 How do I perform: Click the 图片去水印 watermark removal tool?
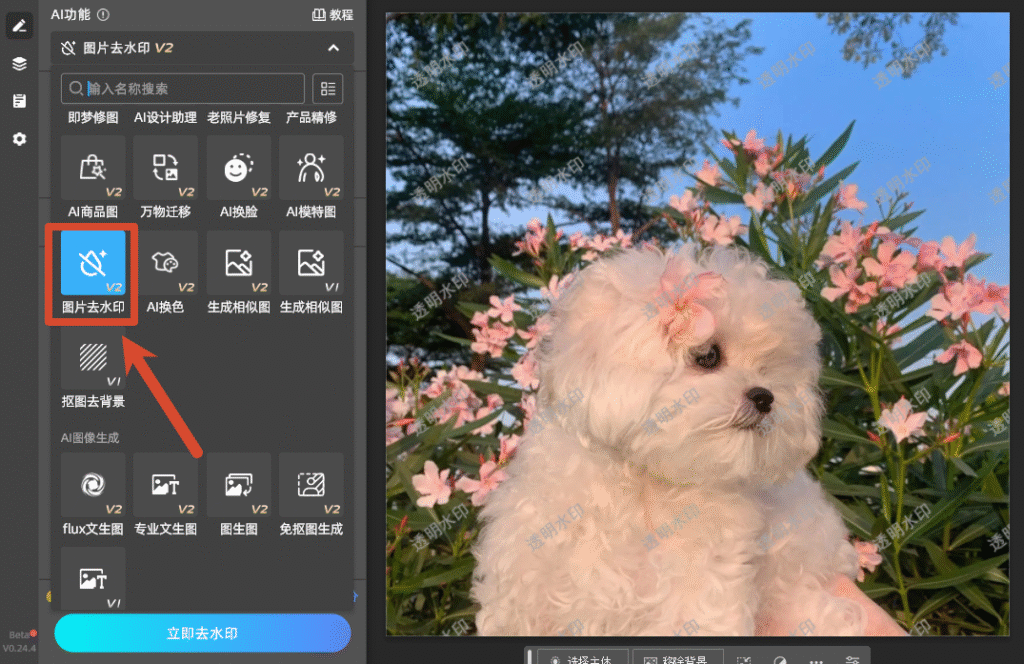(93, 263)
